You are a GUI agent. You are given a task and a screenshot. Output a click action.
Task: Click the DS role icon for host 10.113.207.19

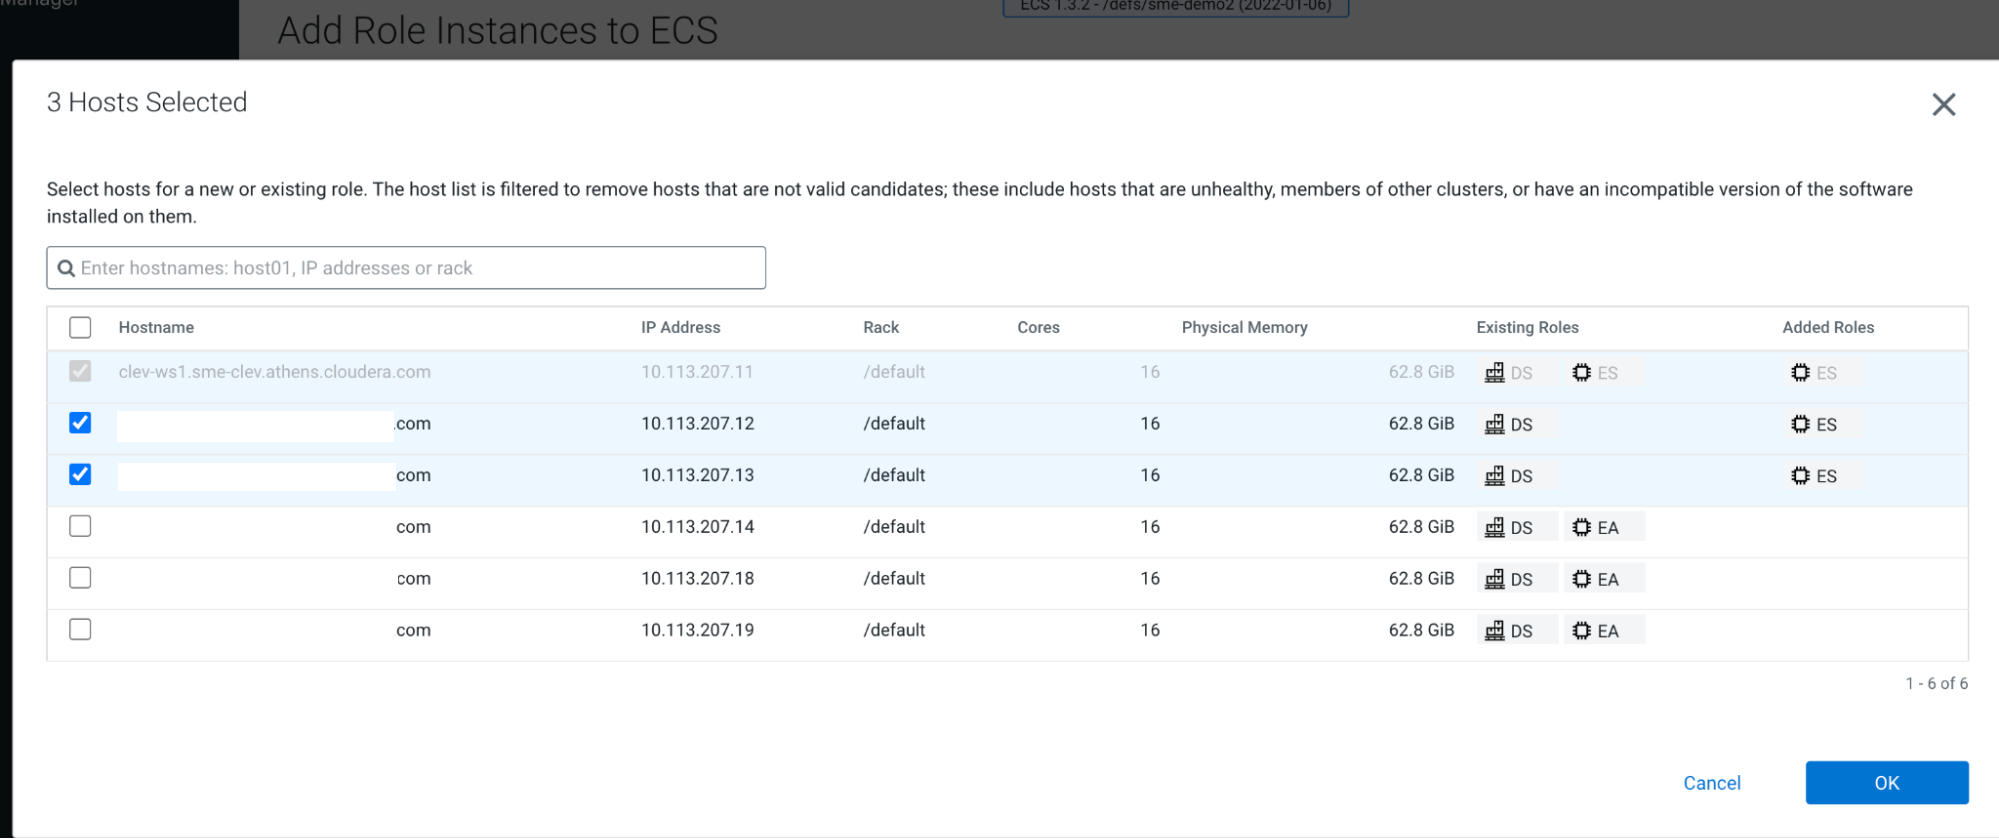click(1494, 630)
